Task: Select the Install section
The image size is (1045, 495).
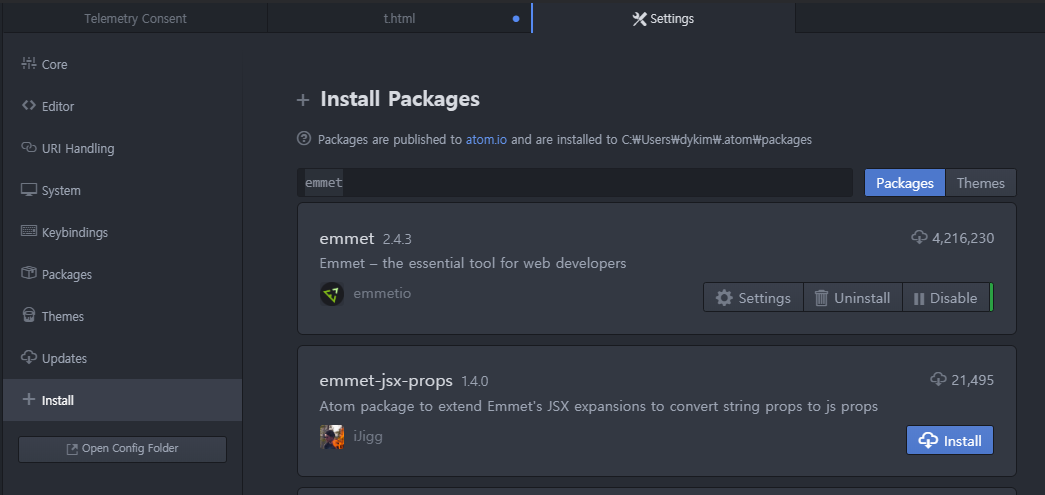Action: click(57, 401)
